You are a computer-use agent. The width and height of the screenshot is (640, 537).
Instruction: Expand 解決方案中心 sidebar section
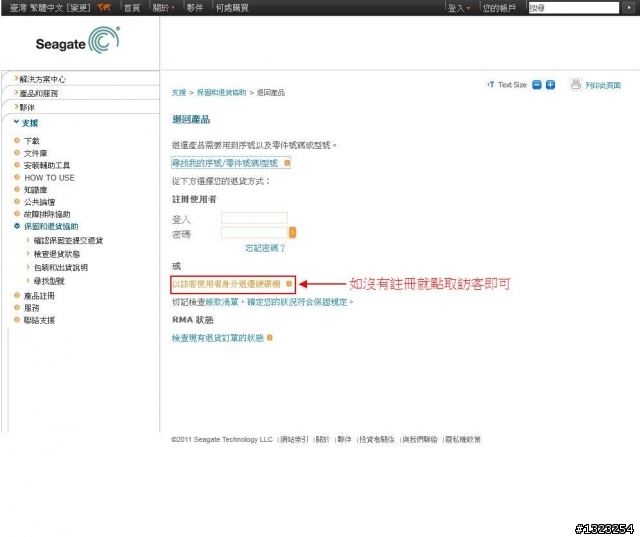(x=42, y=79)
